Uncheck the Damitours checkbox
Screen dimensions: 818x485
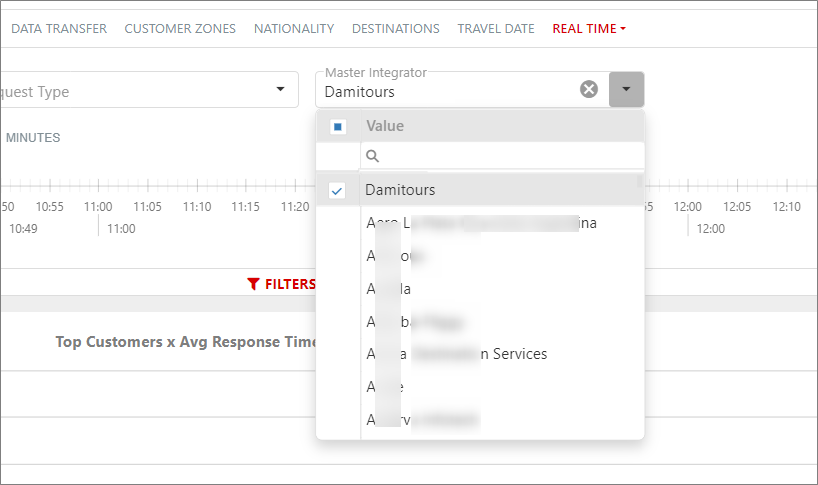pyautogui.click(x=338, y=190)
